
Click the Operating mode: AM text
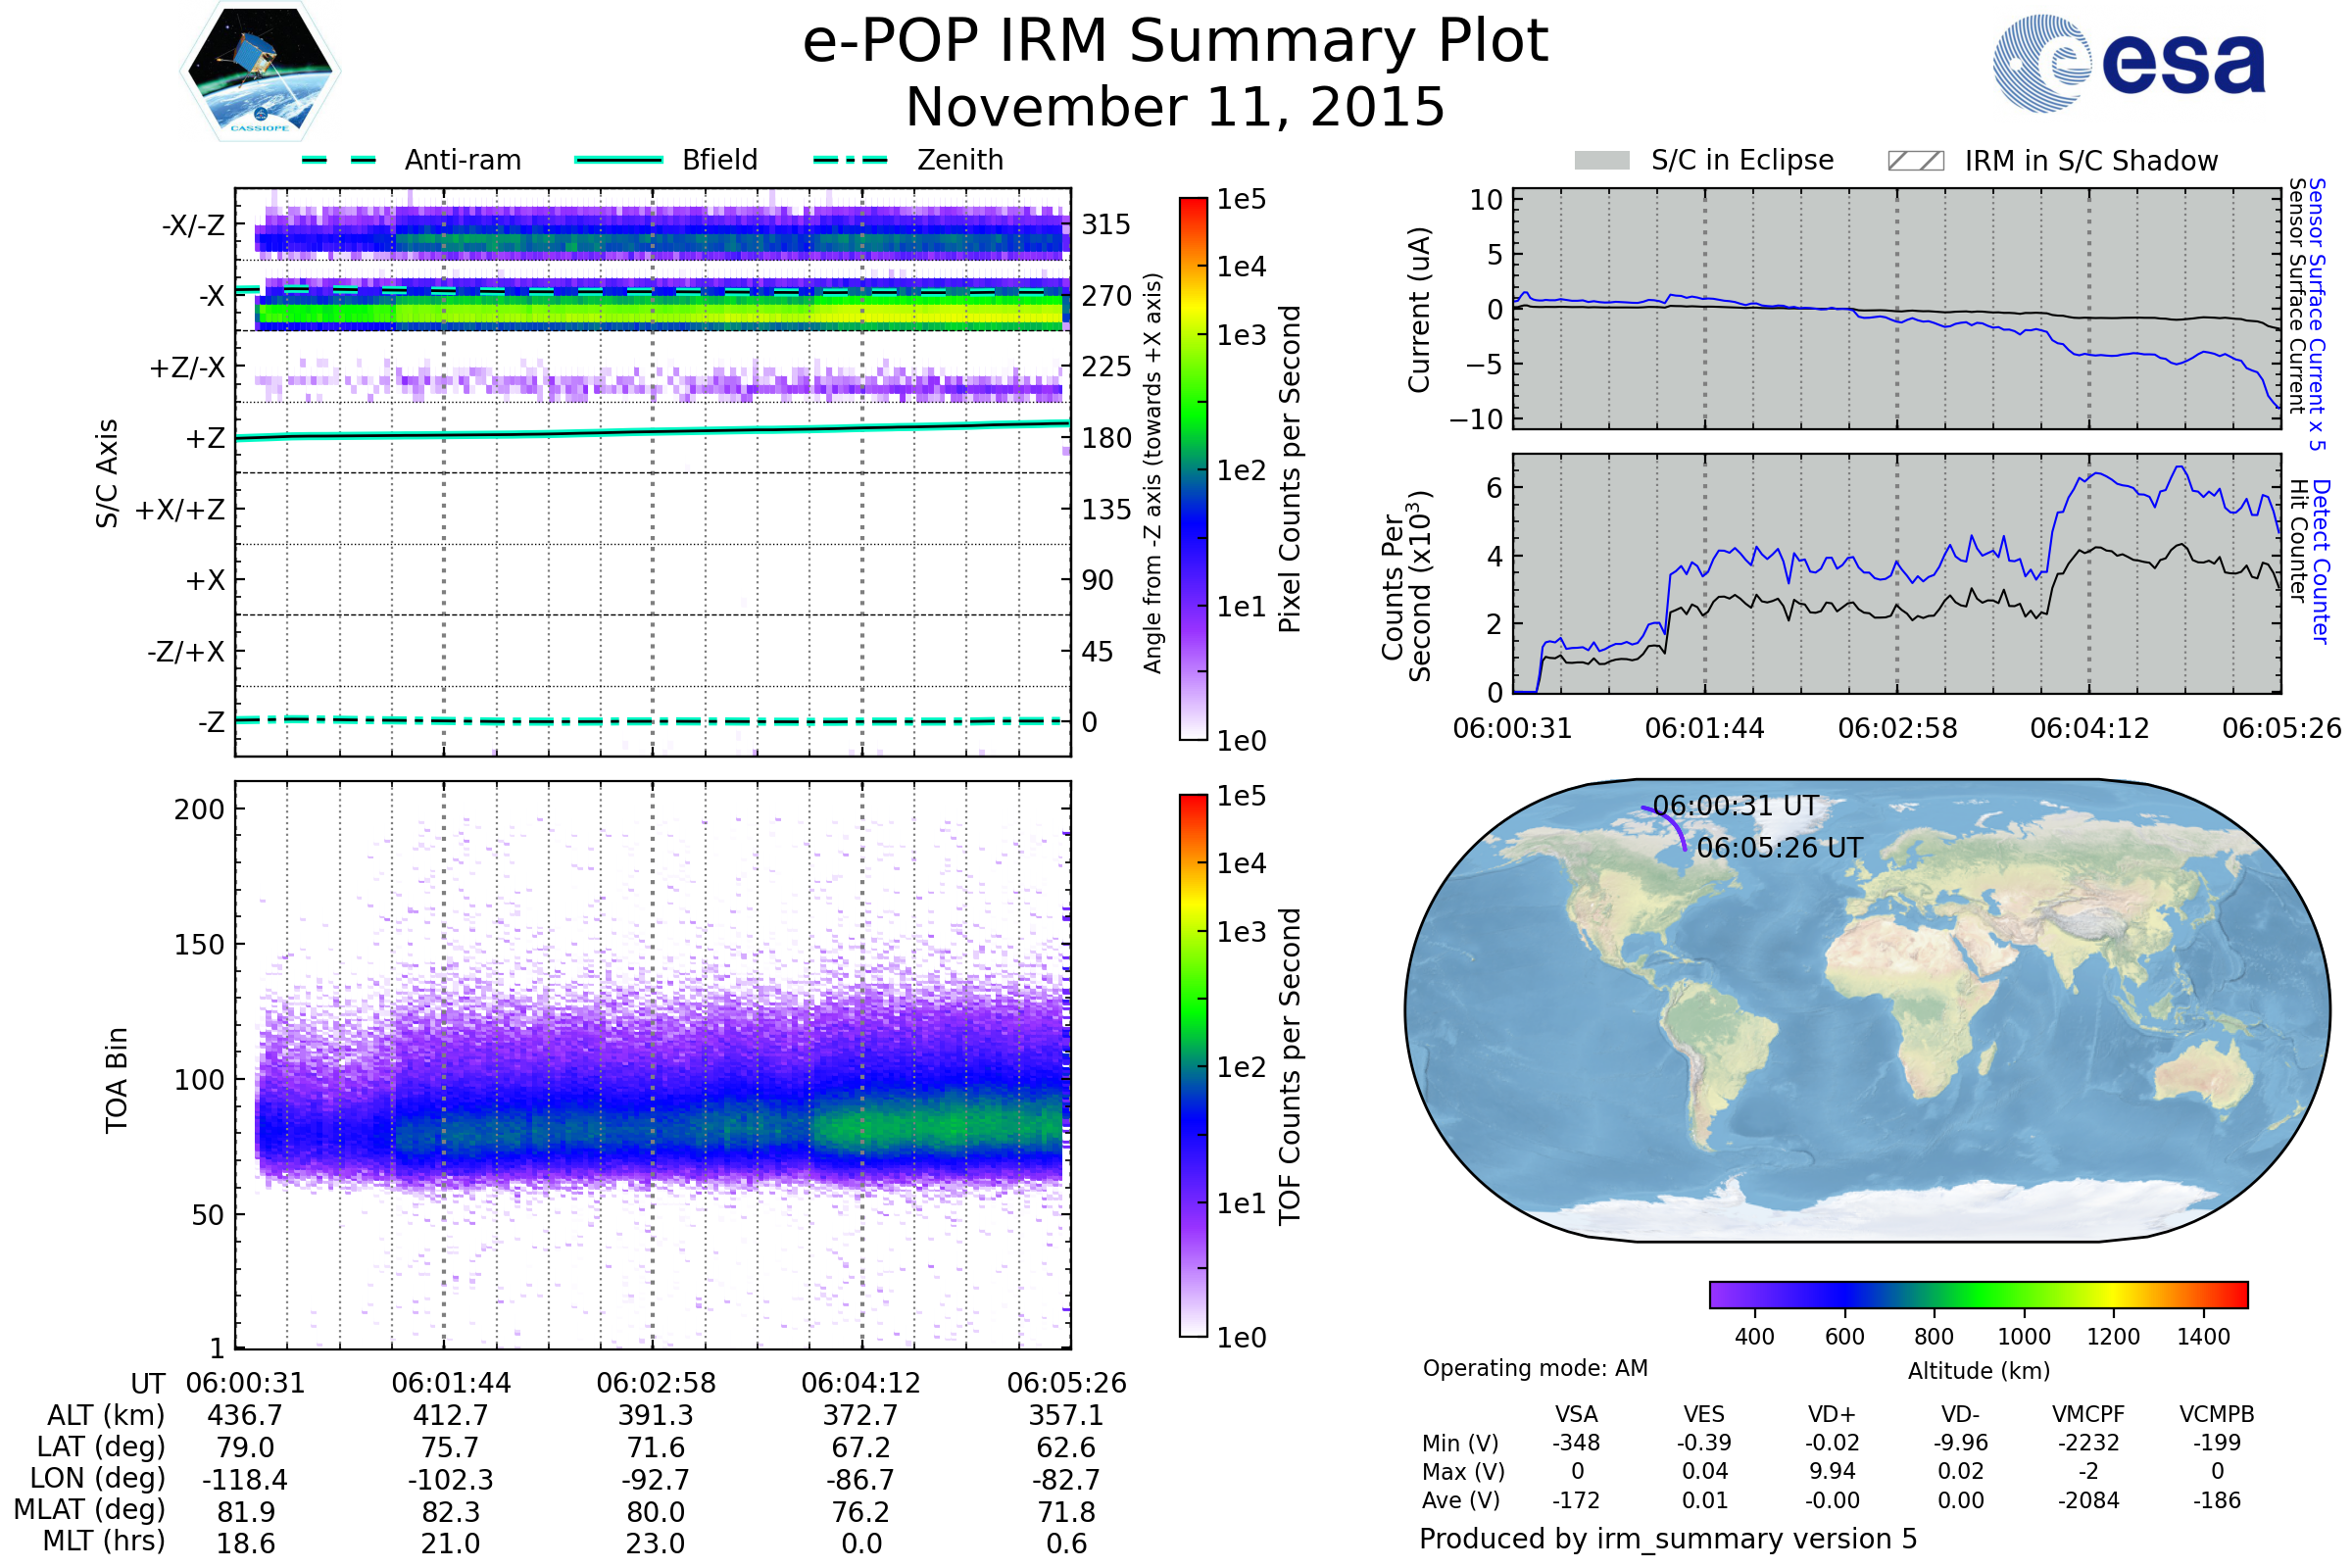[x=1535, y=1368]
